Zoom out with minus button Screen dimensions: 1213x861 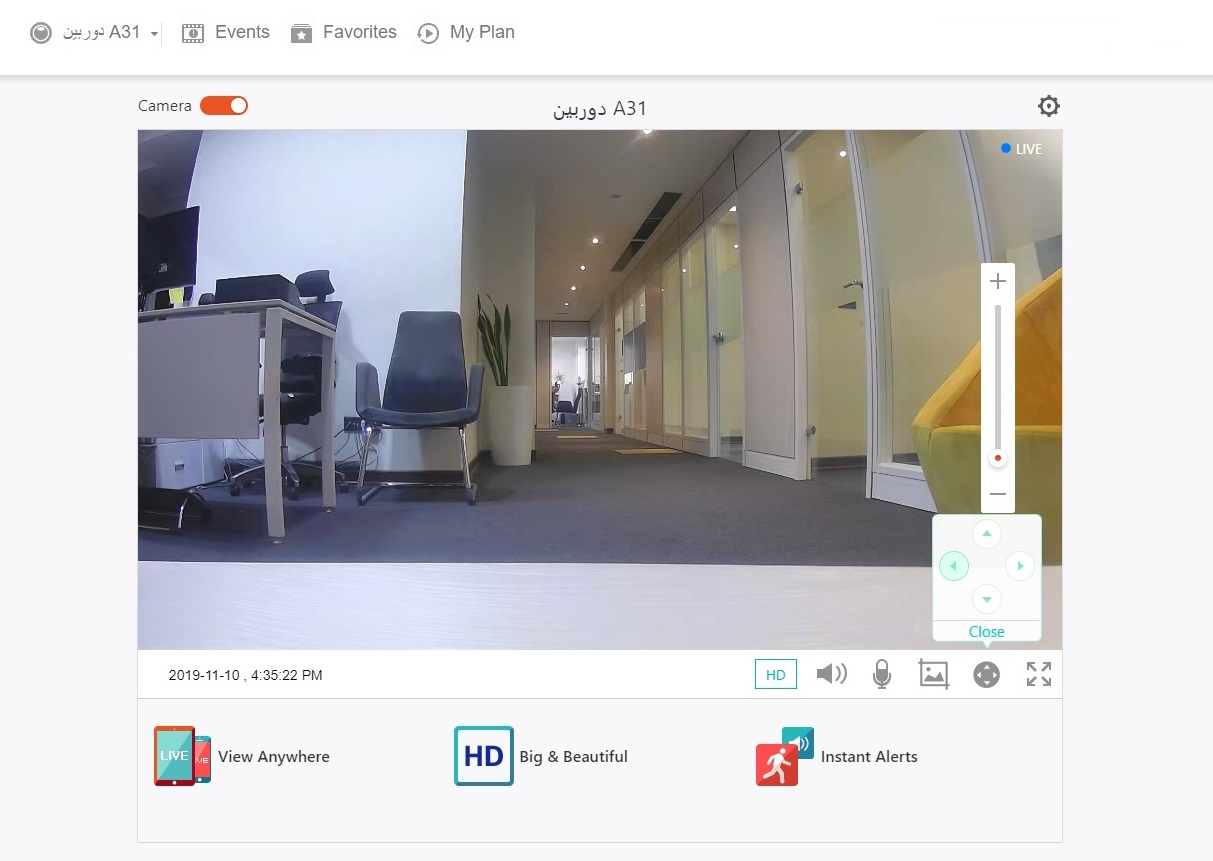tap(997, 494)
